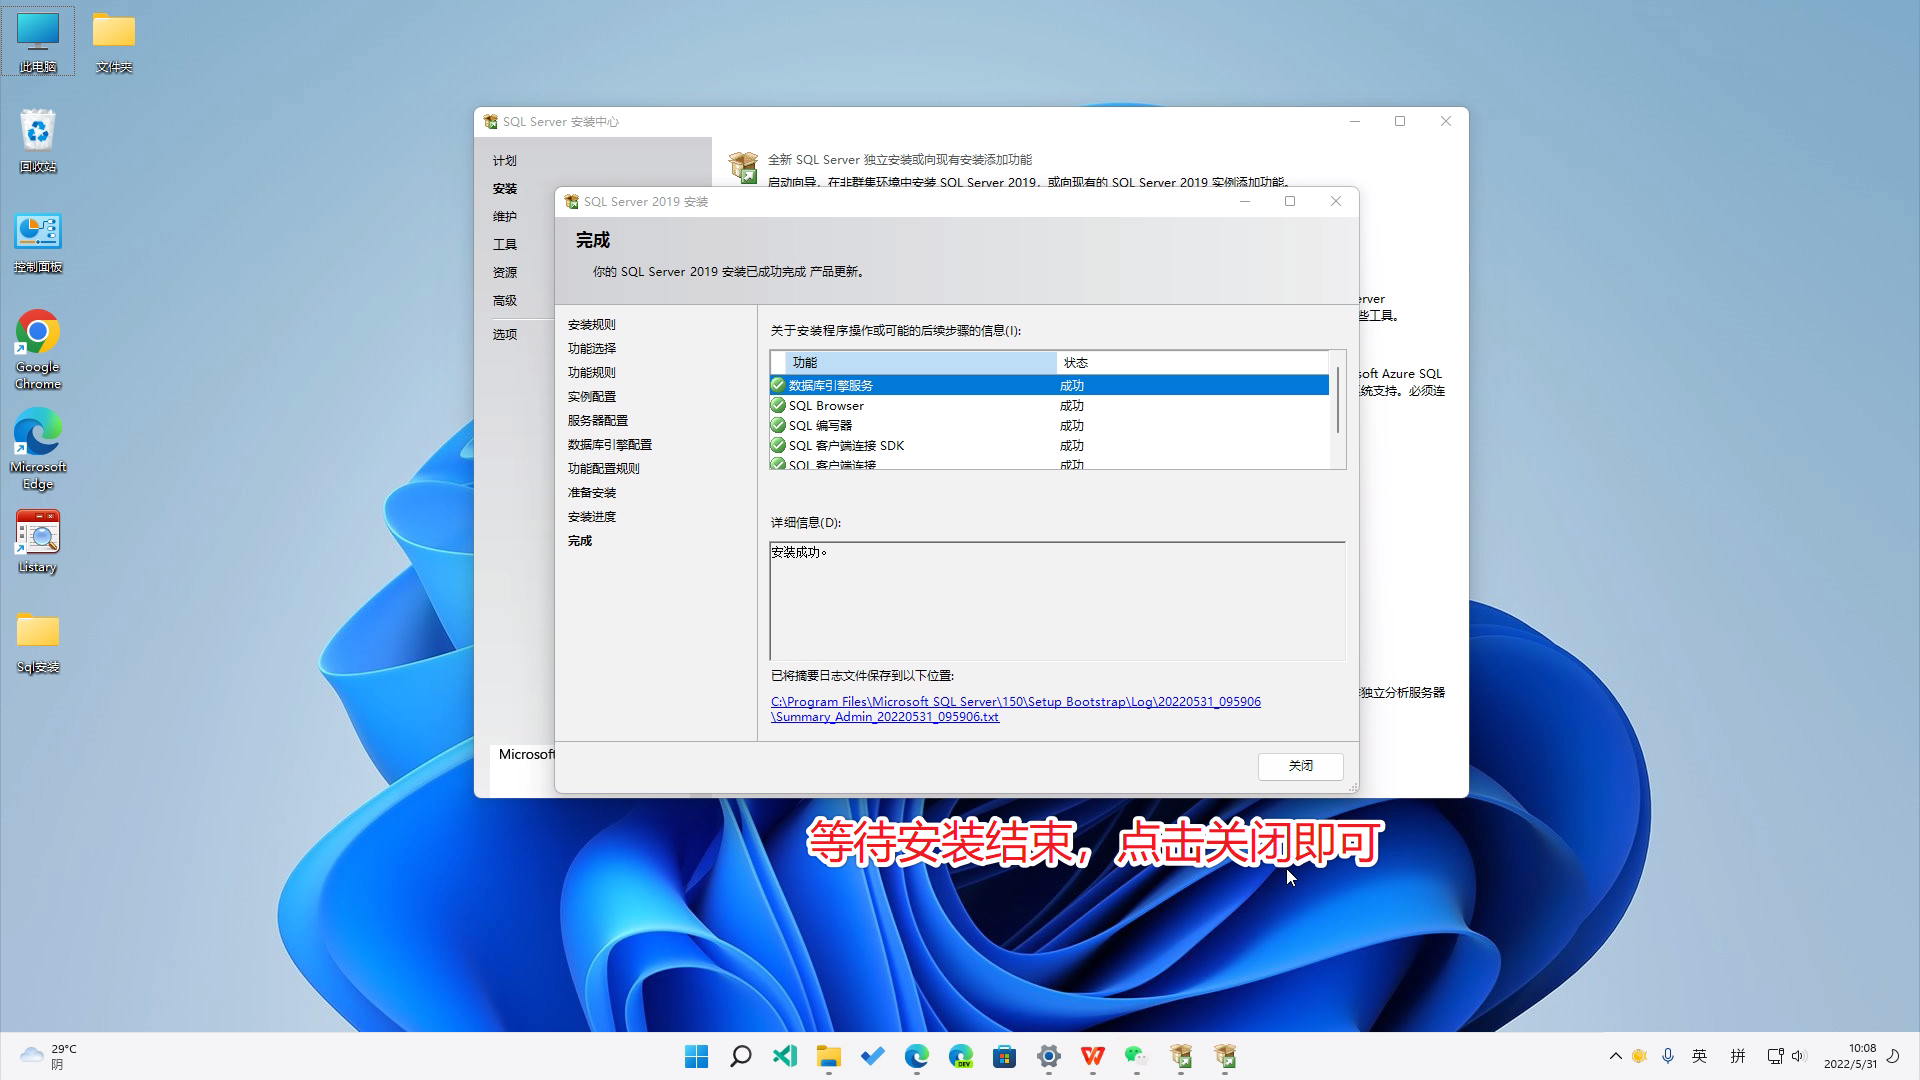Click the microphone tray icon
1920x1080 pixels.
[x=1667, y=1056]
